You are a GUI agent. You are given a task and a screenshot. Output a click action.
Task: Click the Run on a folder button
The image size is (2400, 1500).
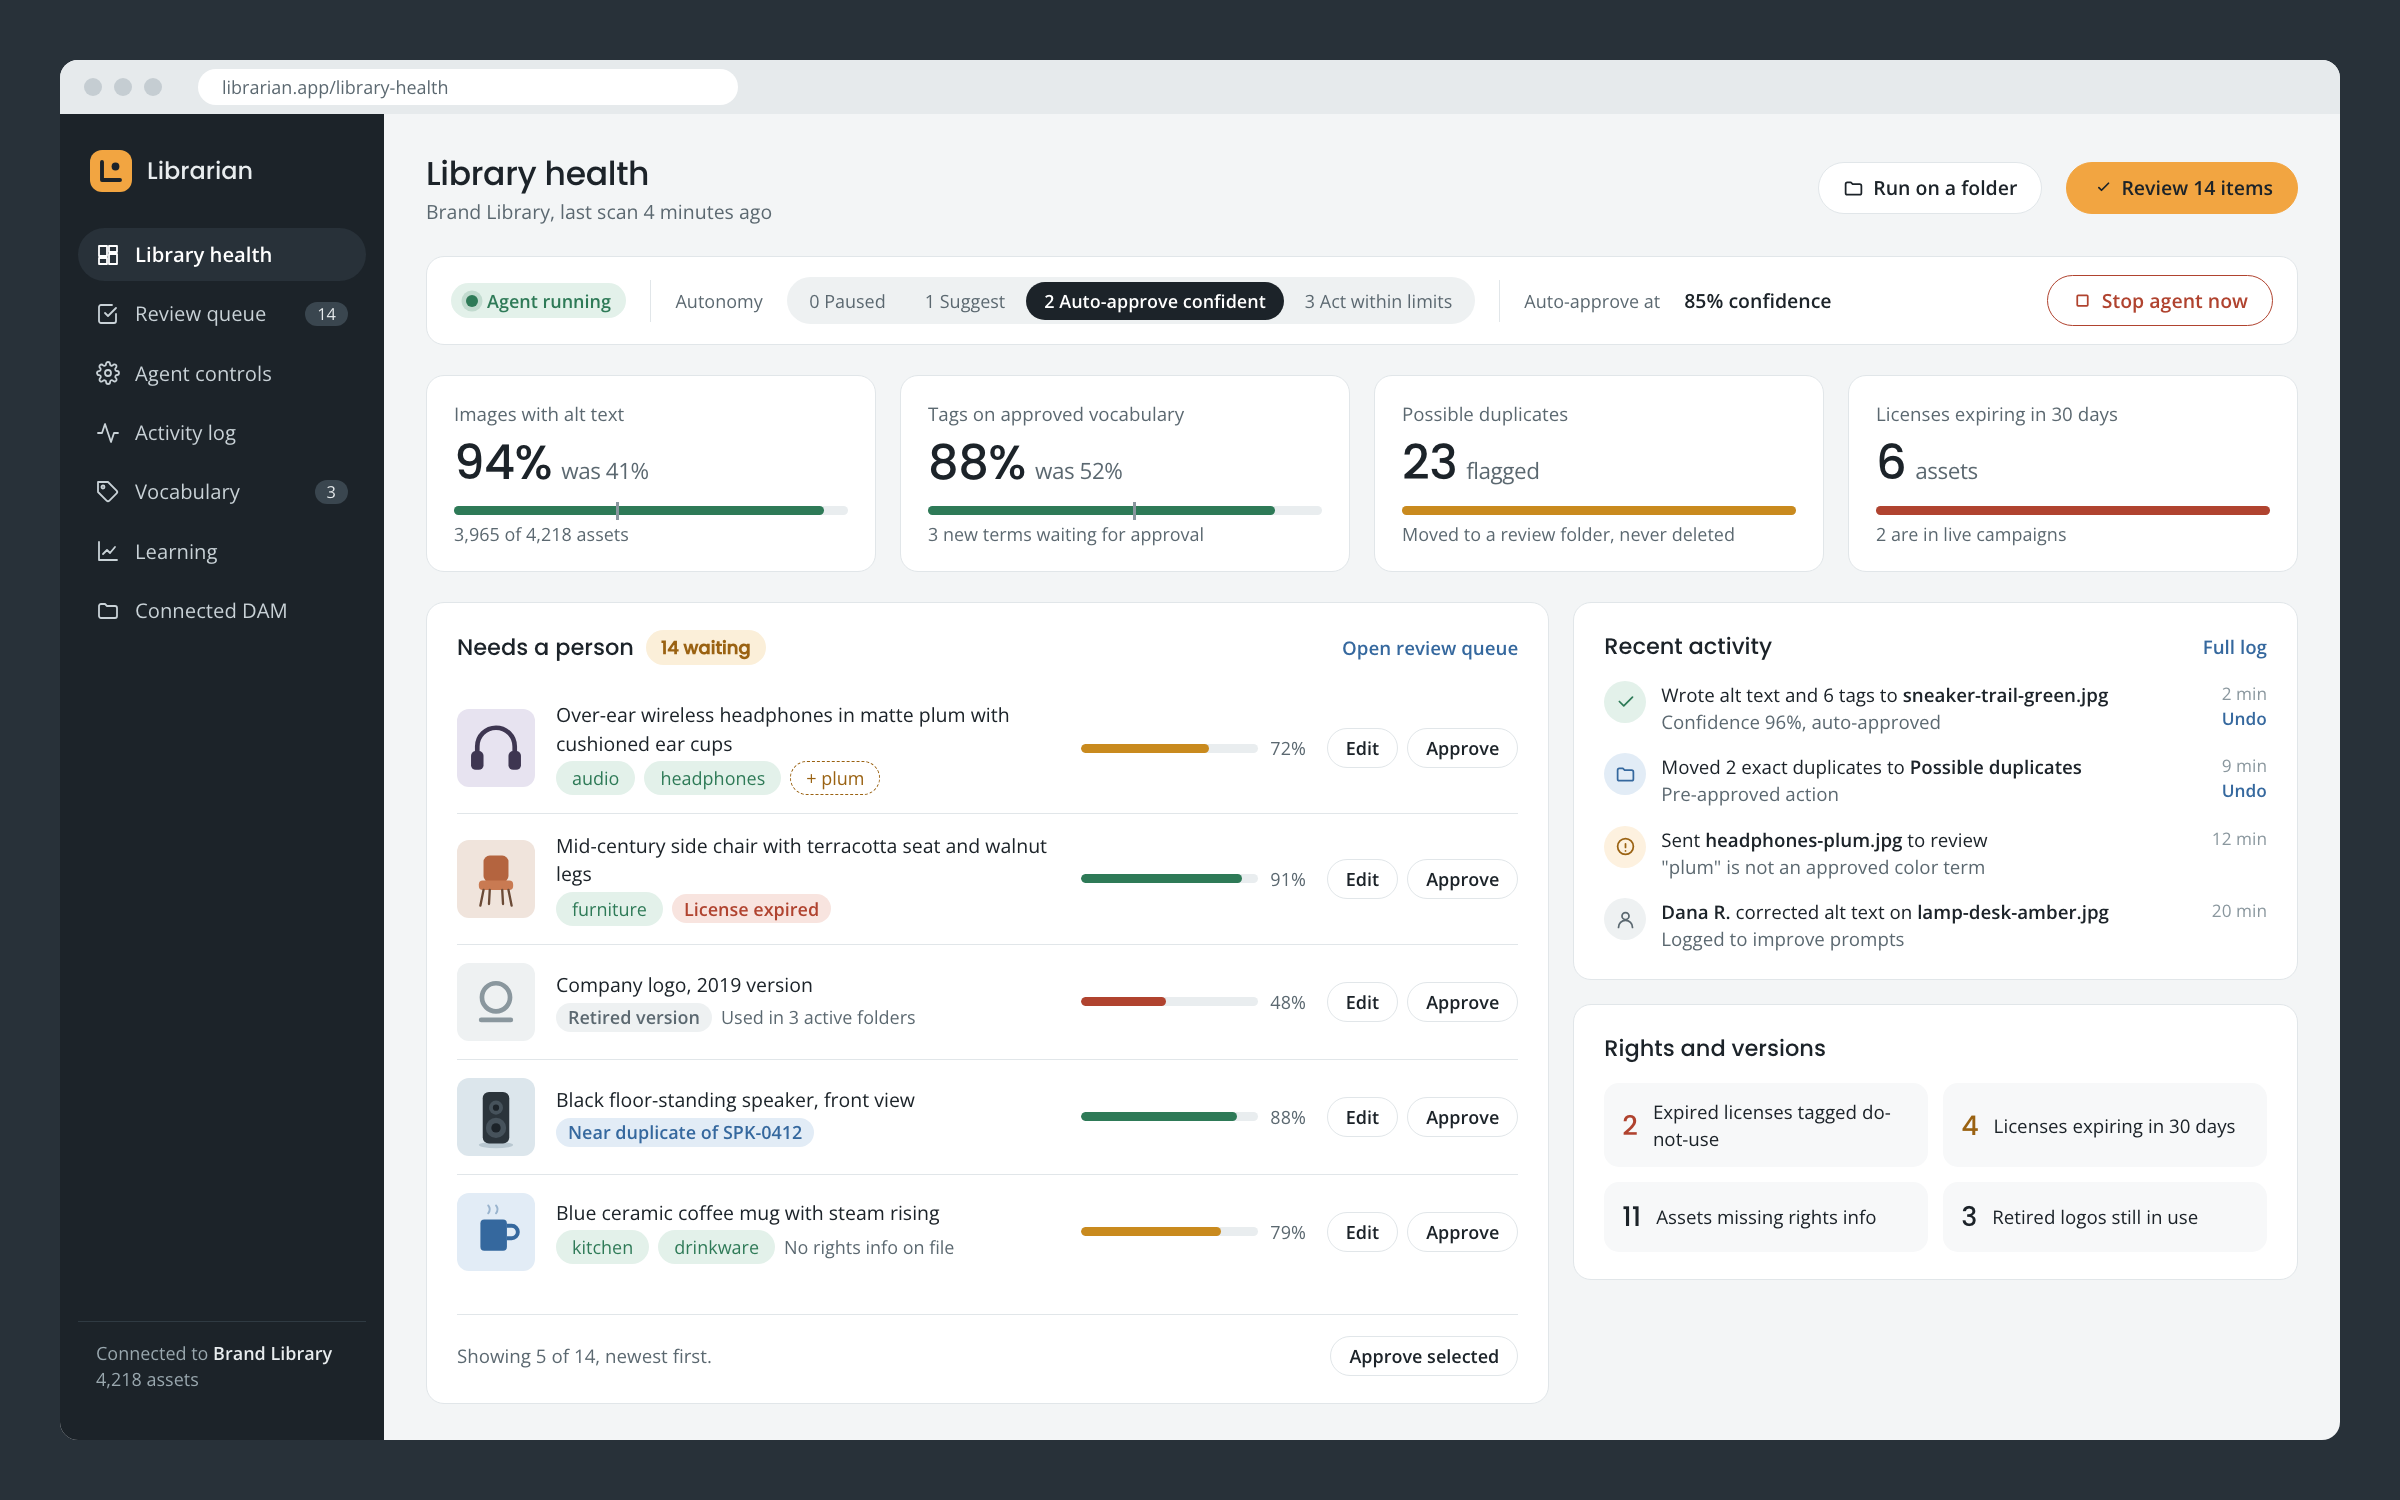tap(1929, 188)
